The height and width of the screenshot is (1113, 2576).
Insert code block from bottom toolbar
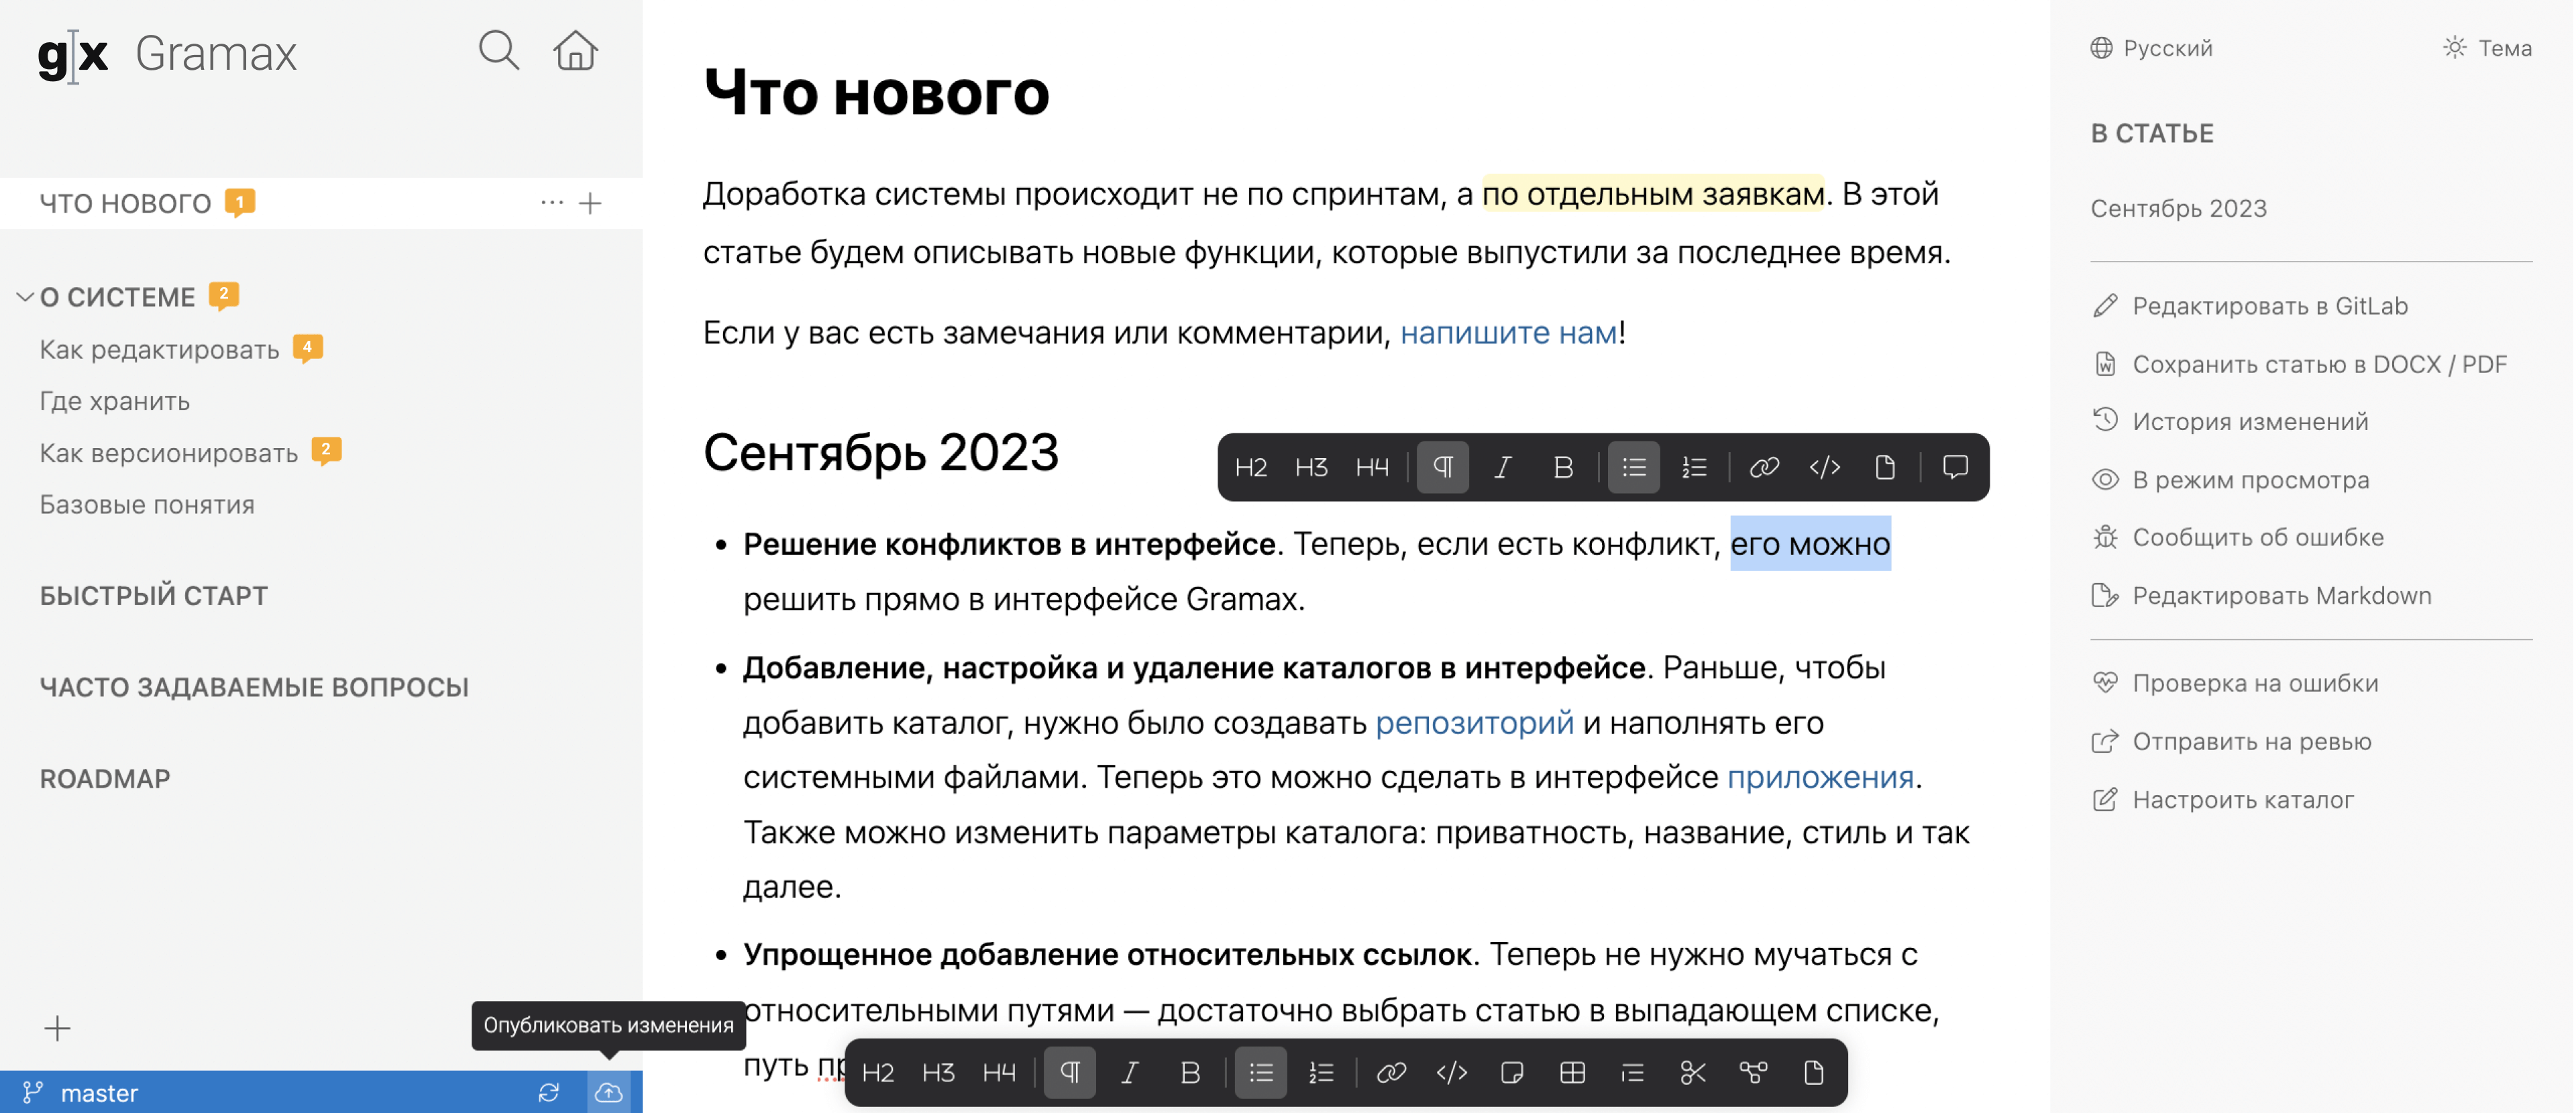pyautogui.click(x=1452, y=1073)
